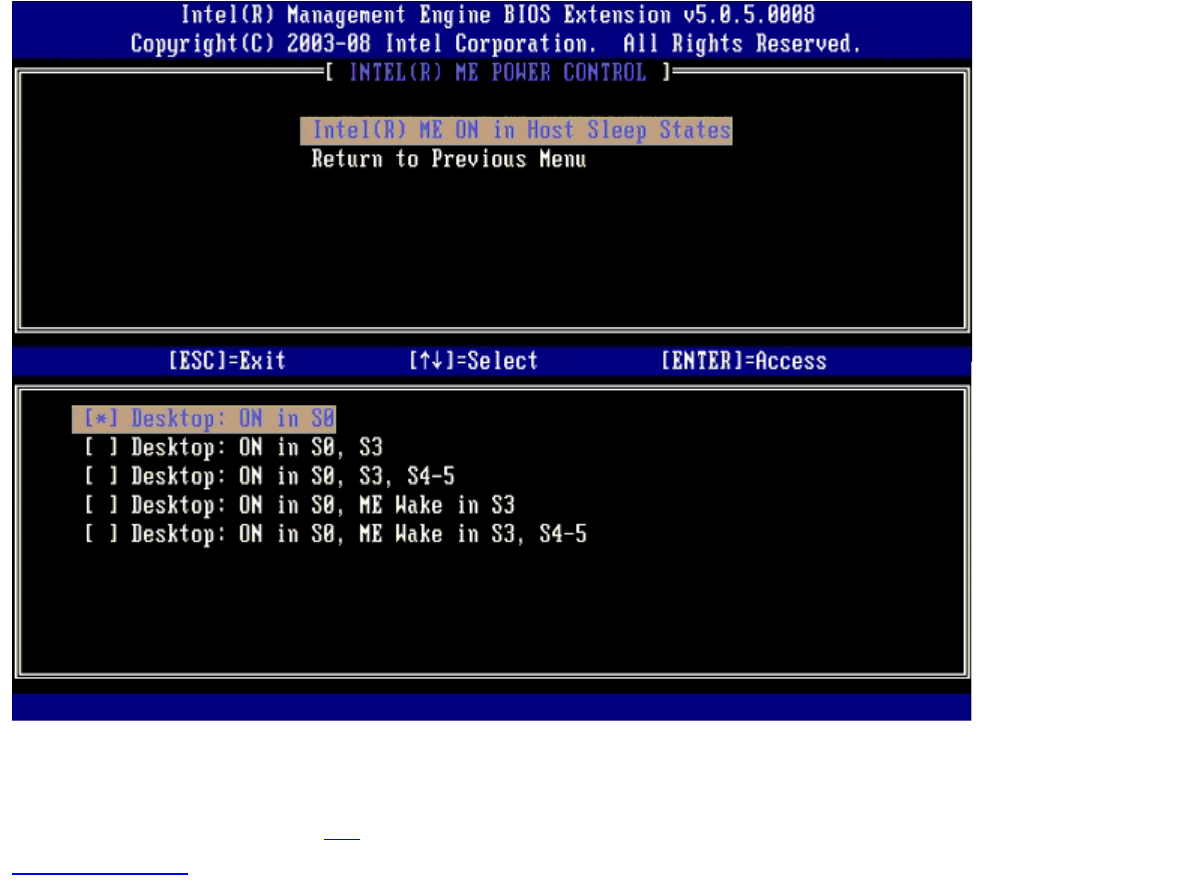
Task: Click the [ESC]=Exit hint
Action: pyautogui.click(x=227, y=361)
